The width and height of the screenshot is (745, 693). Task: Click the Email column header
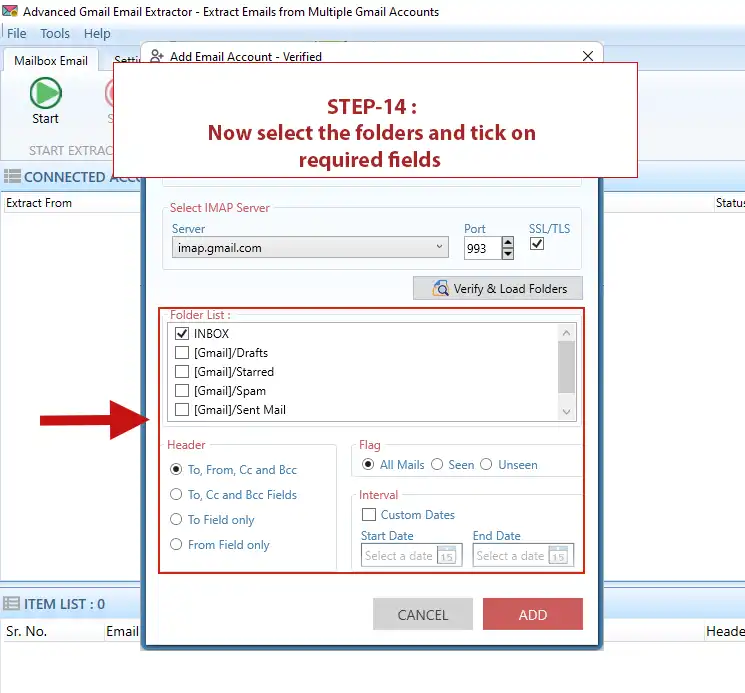click(x=122, y=631)
